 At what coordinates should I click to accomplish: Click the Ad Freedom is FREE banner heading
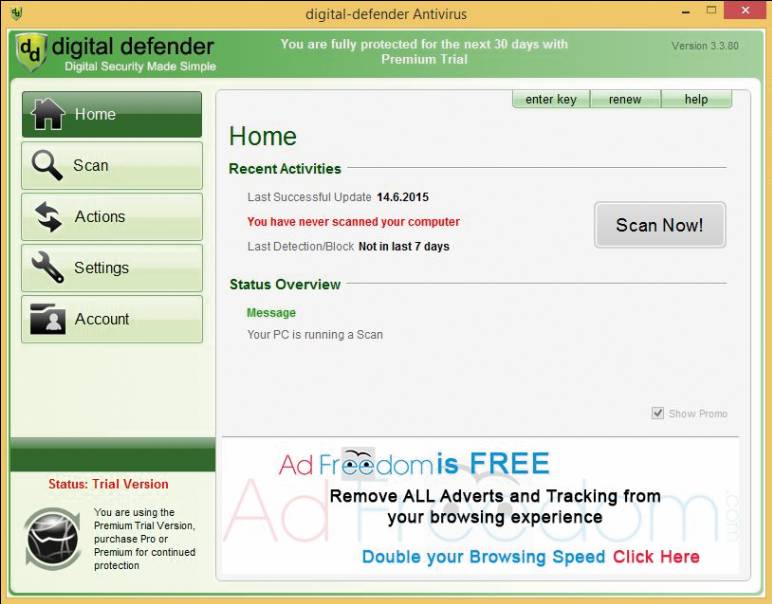pos(414,464)
